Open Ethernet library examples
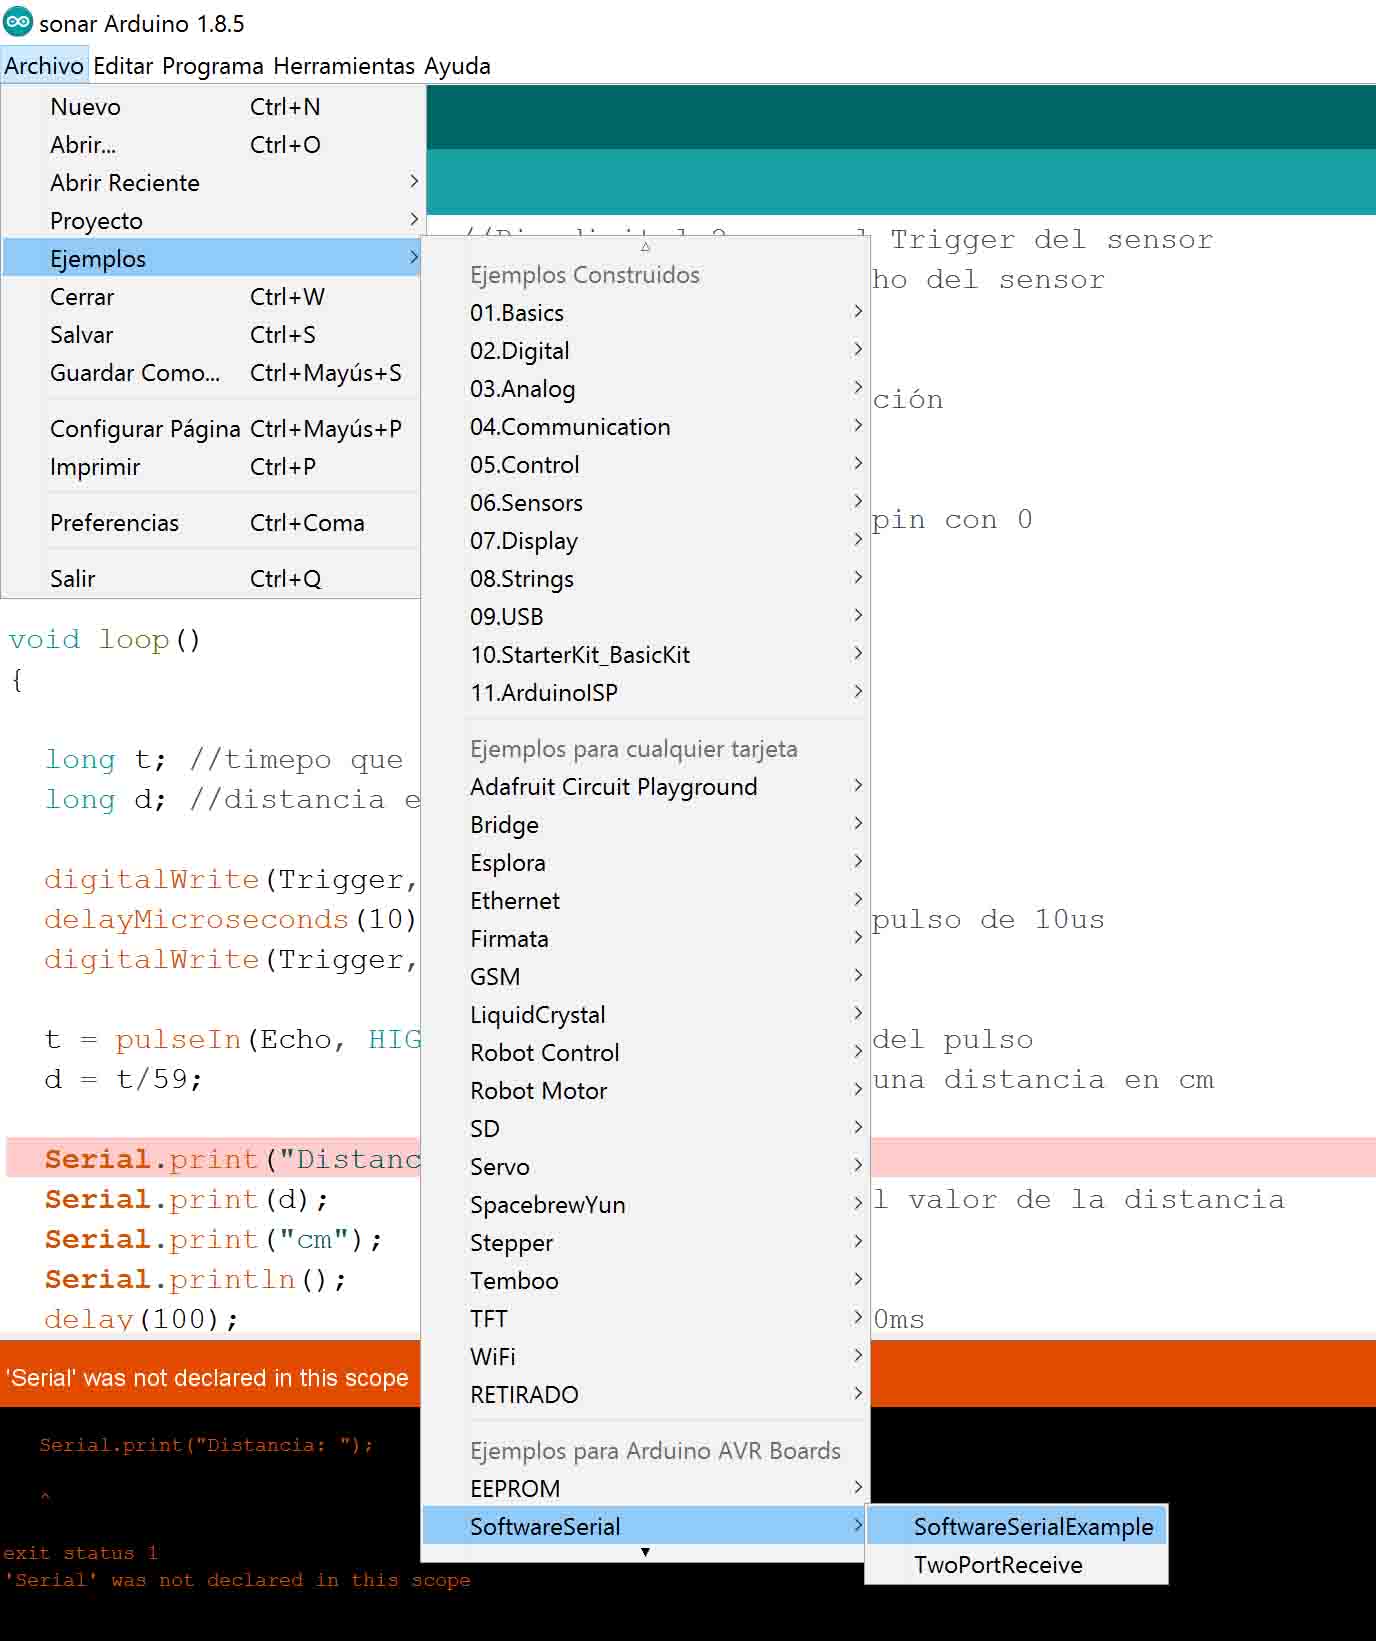This screenshot has height=1641, width=1376. point(645,901)
